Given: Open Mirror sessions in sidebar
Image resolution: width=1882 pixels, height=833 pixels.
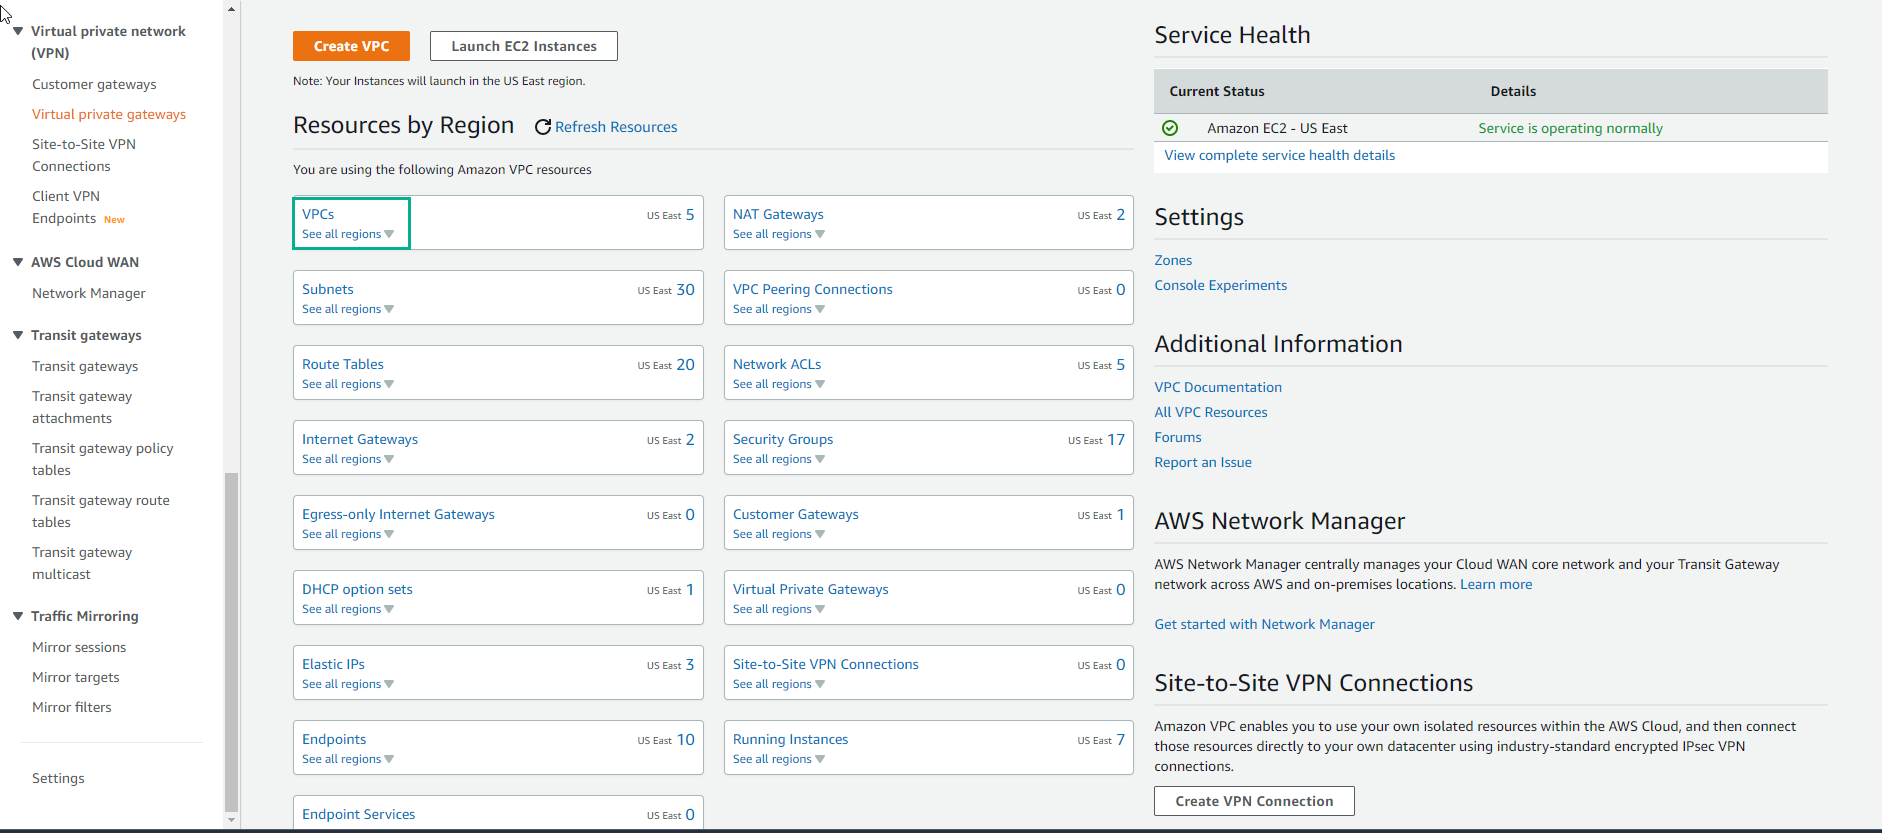Looking at the screenshot, I should (x=79, y=647).
